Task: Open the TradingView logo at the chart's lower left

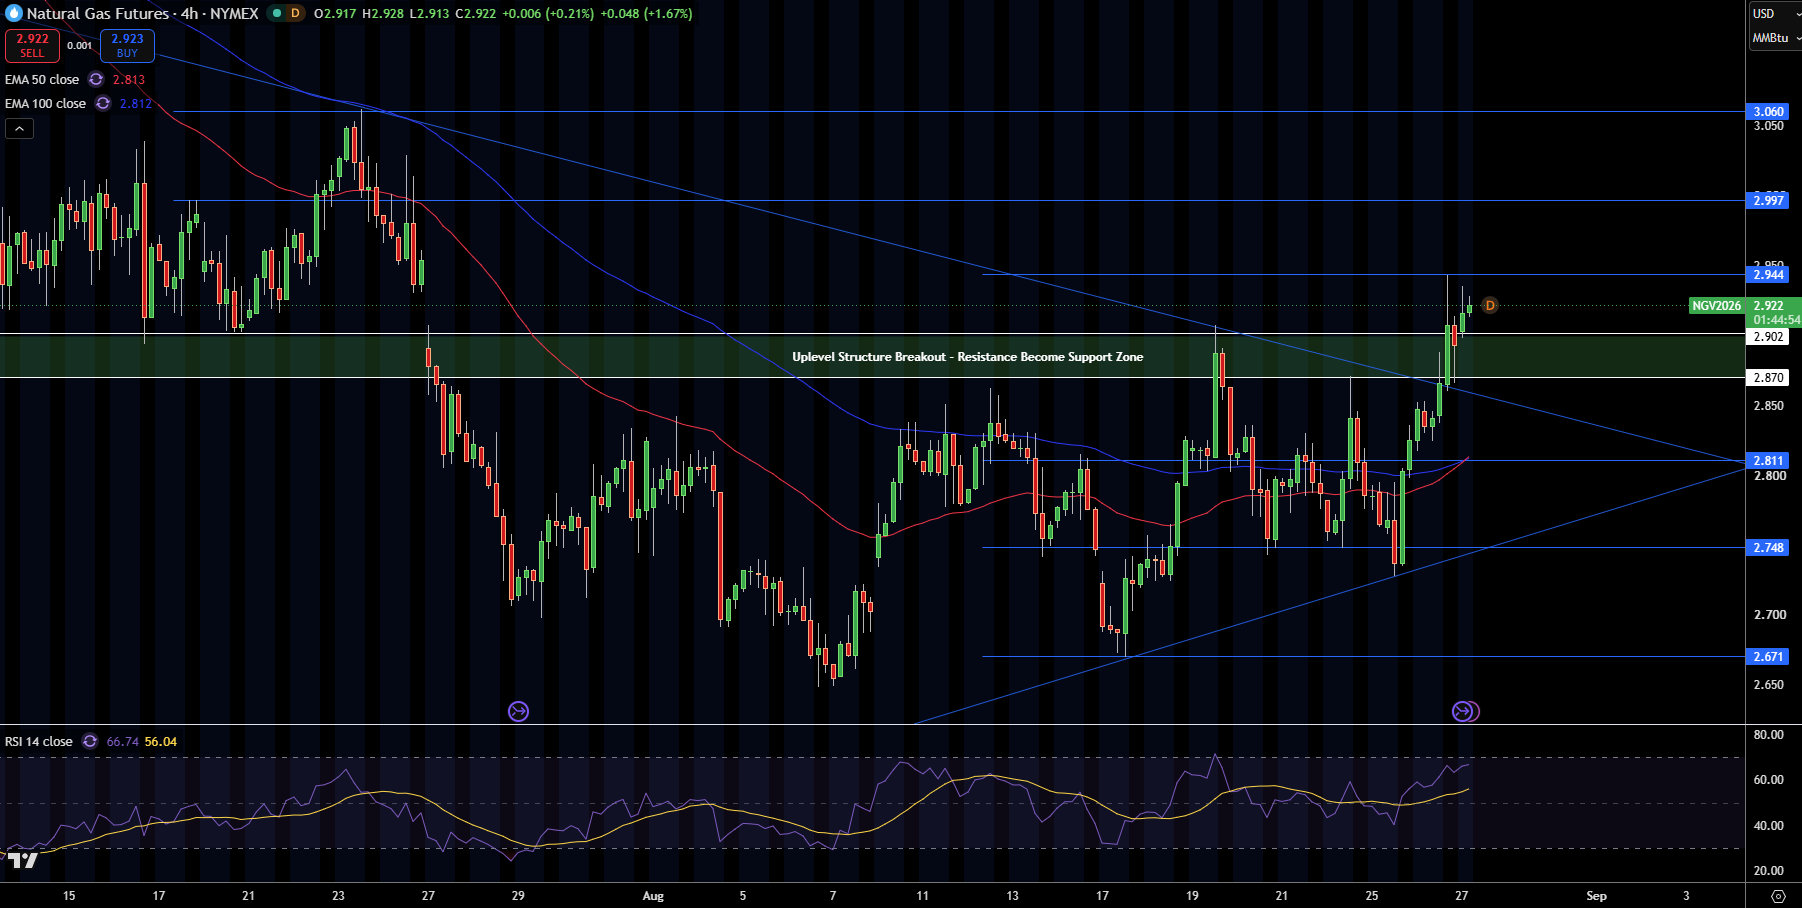Action: [x=23, y=859]
